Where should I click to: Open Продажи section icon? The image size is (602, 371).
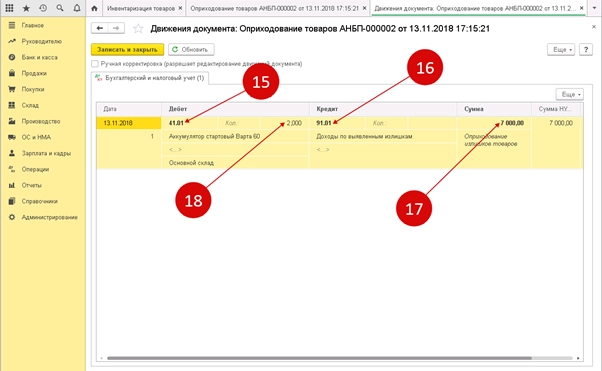pyautogui.click(x=12, y=73)
